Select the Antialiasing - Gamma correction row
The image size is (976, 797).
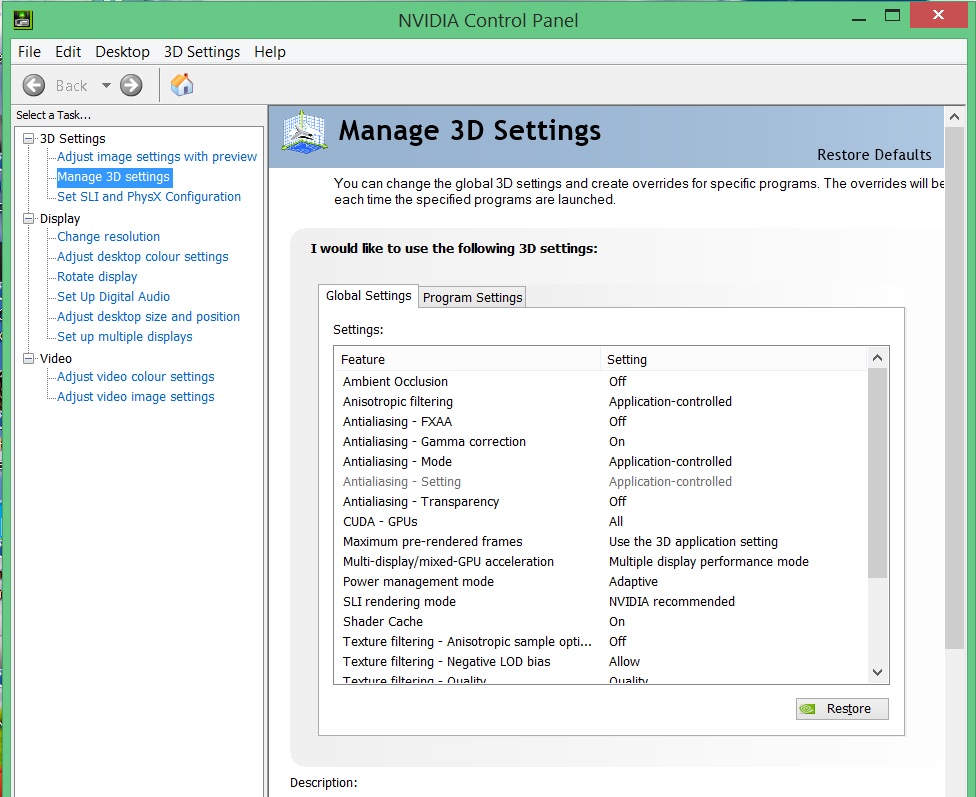pos(601,441)
